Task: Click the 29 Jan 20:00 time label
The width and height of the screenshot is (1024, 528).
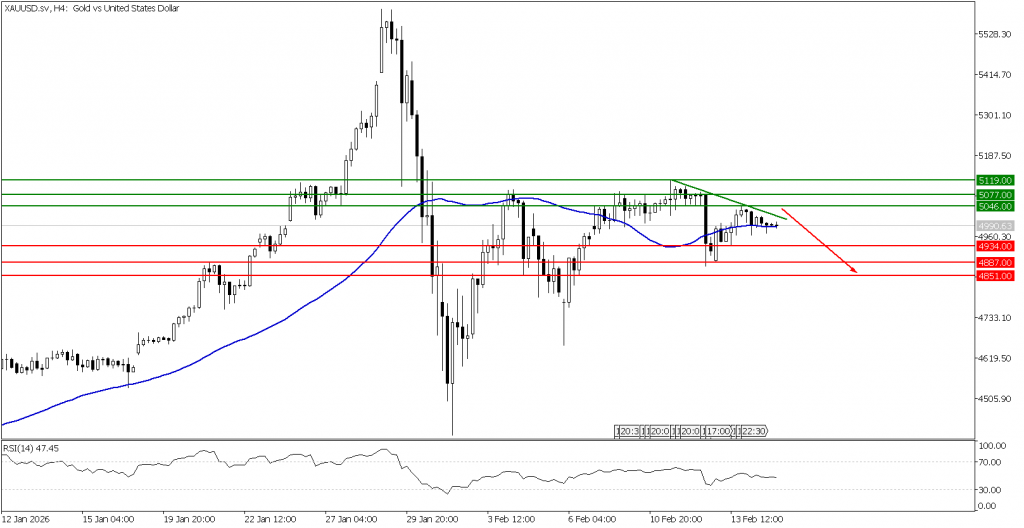Action: (433, 520)
